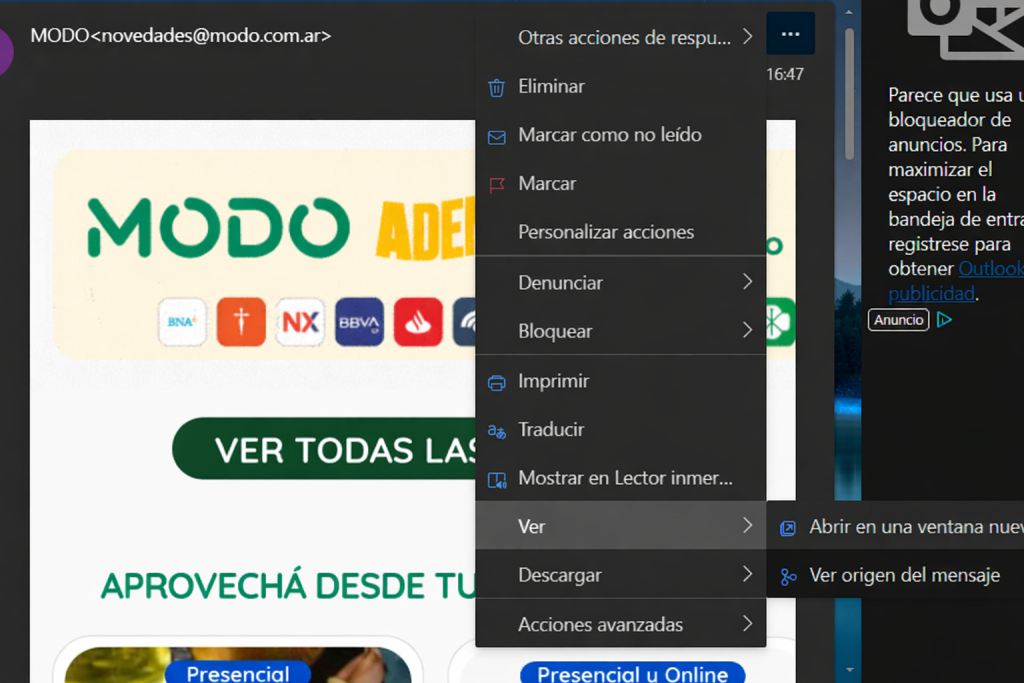
Task: Click the Ver origen del mensaje icon
Action: point(788,576)
